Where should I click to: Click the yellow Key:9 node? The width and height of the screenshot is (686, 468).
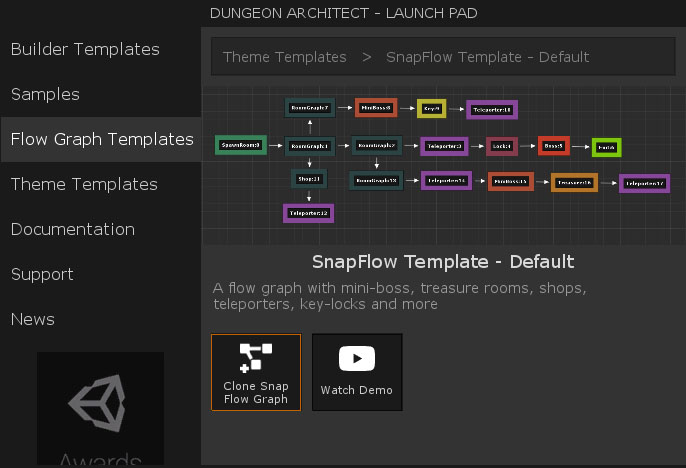click(431, 108)
